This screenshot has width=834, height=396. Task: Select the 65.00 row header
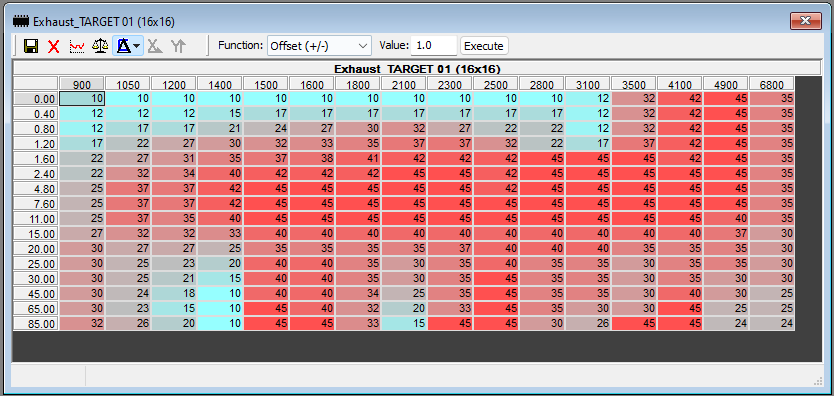36,308
